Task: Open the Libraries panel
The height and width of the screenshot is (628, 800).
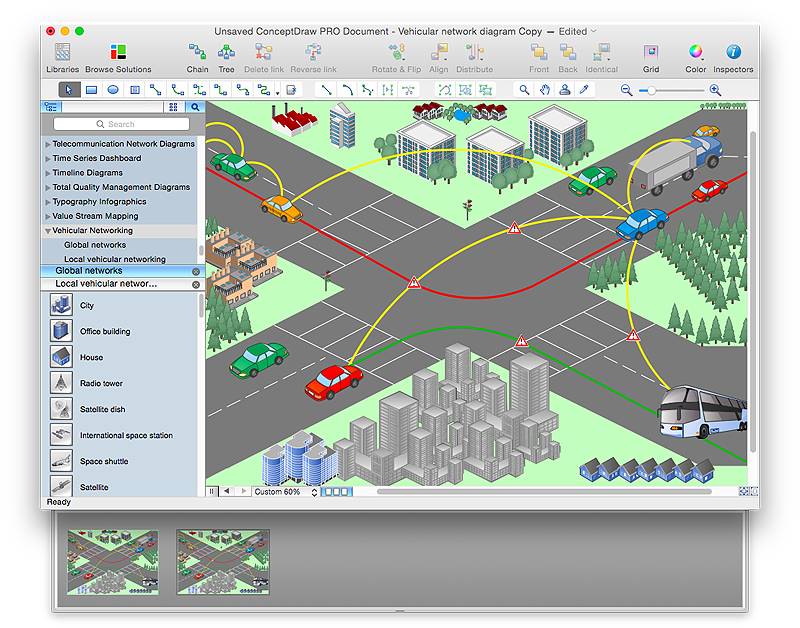Action: click(62, 58)
